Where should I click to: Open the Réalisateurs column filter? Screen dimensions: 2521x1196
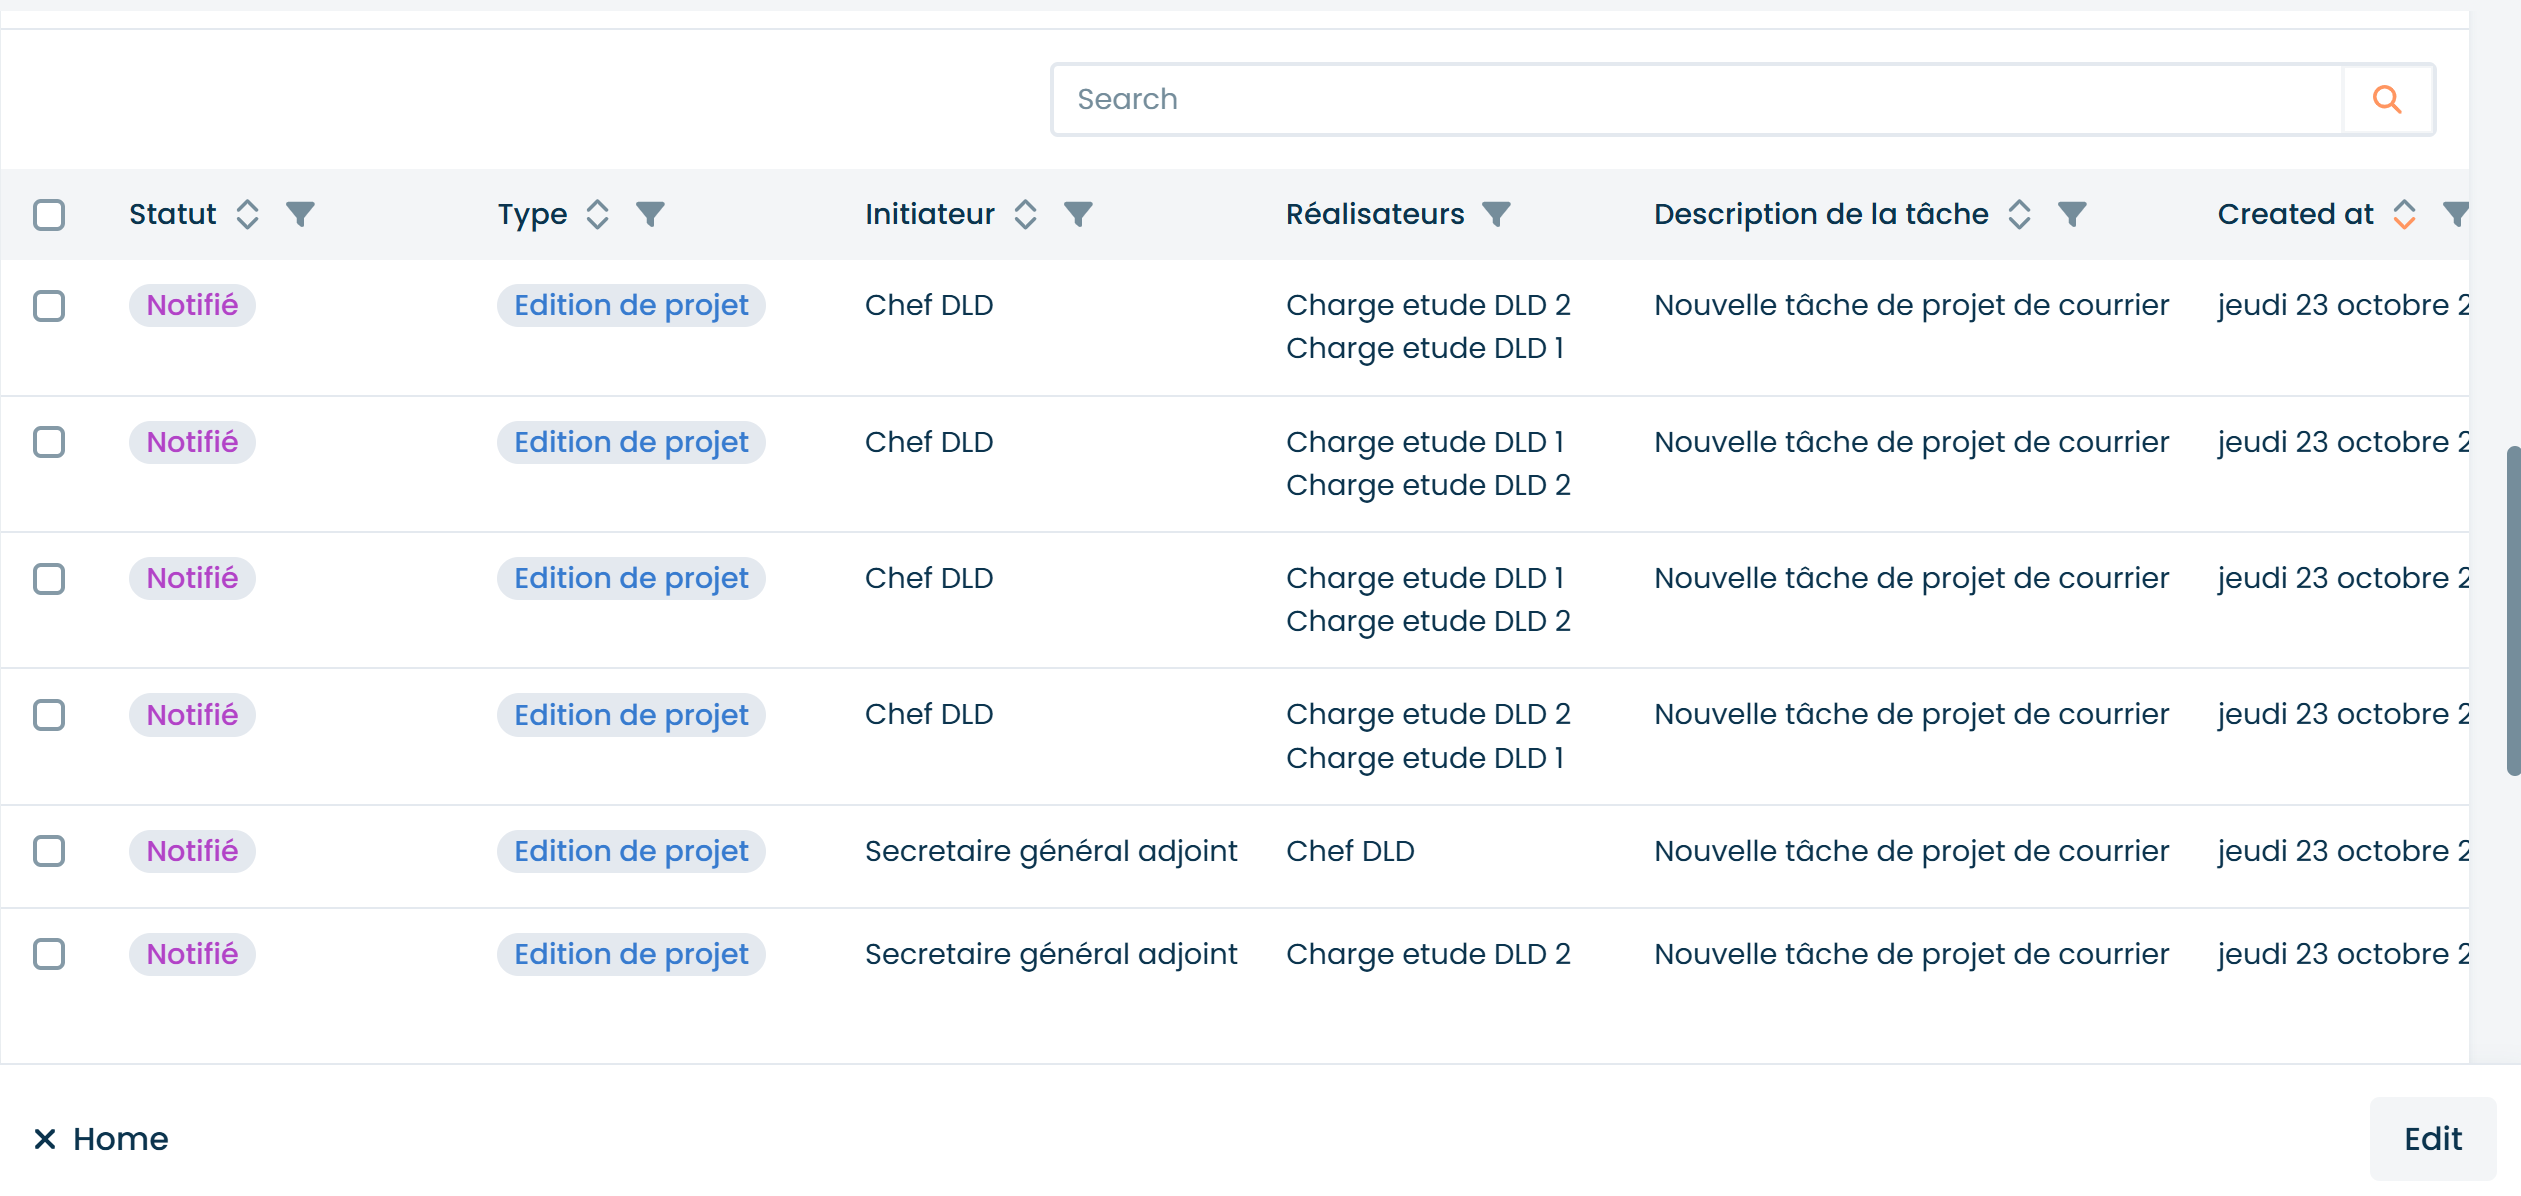[x=1496, y=214]
